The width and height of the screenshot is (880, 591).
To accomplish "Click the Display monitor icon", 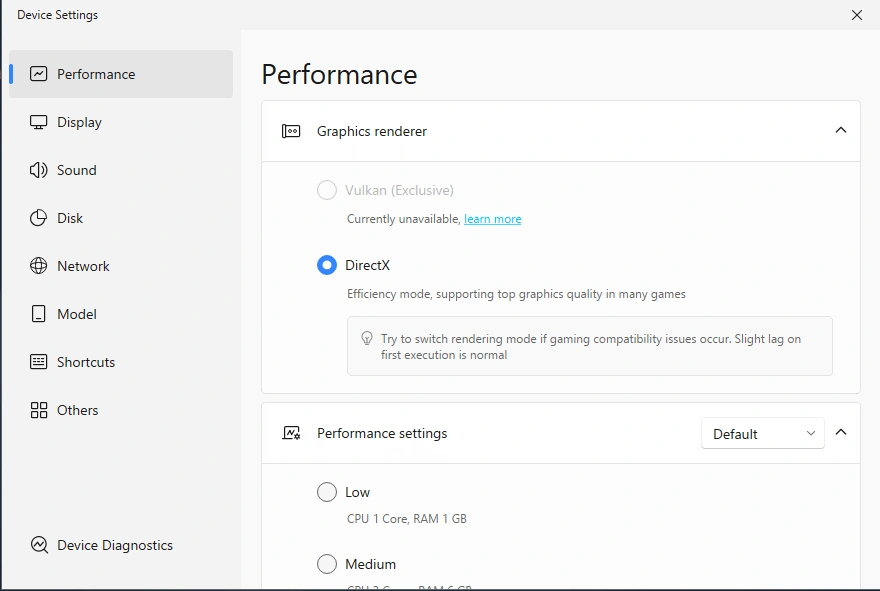I will click(39, 122).
